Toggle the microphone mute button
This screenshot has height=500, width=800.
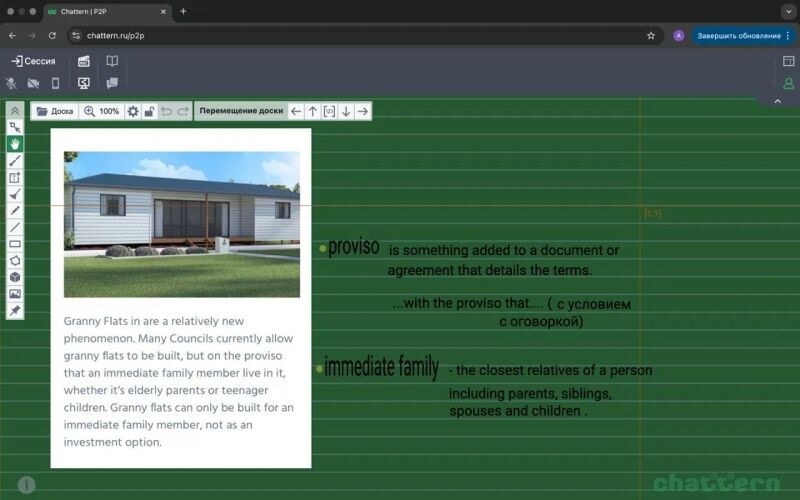12,84
